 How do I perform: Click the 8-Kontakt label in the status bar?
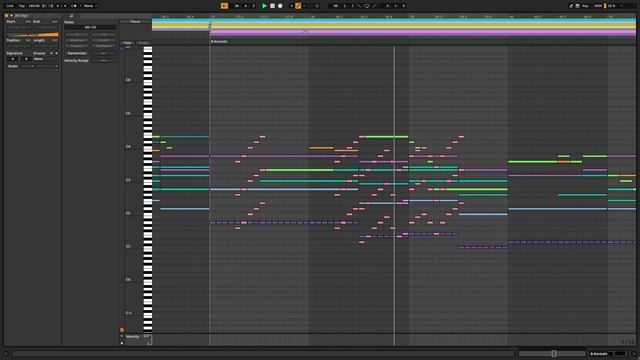599,353
